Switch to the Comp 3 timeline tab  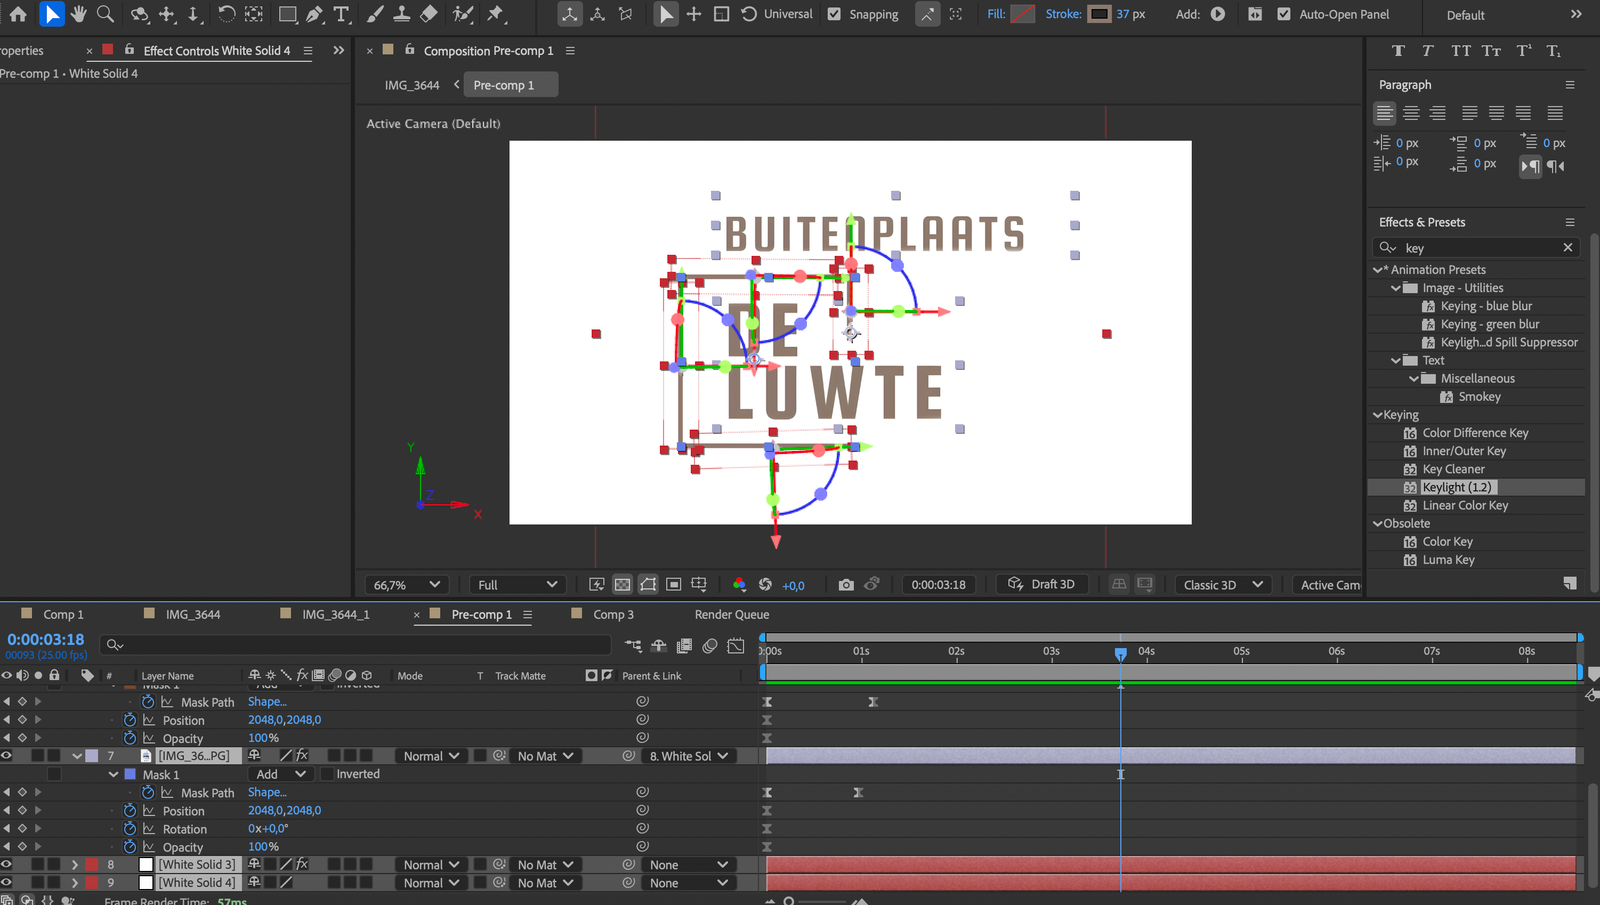612,615
